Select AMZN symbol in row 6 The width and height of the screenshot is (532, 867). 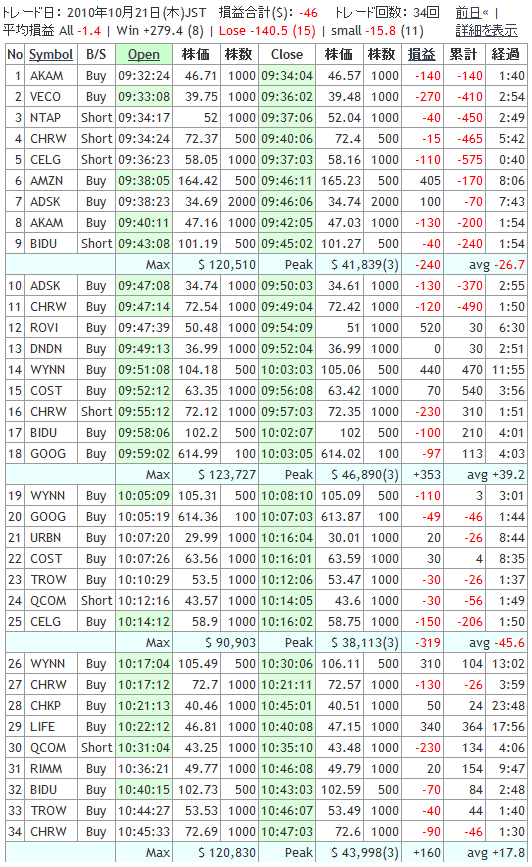pyautogui.click(x=46, y=181)
